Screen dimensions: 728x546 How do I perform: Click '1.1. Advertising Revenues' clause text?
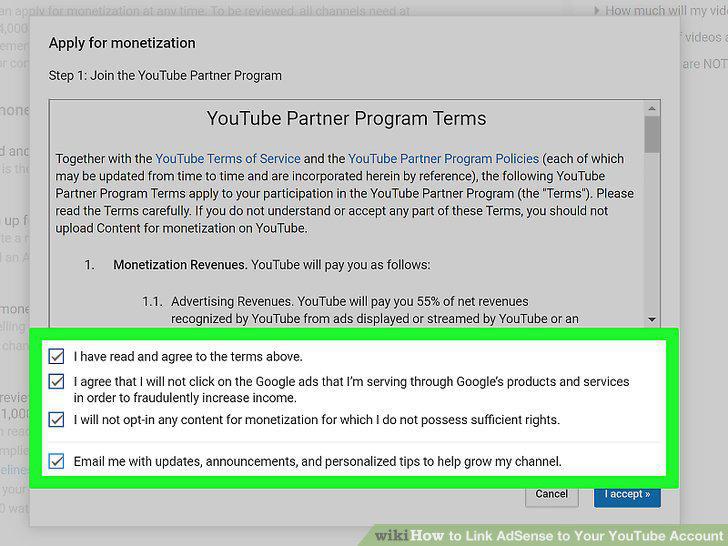(361, 310)
